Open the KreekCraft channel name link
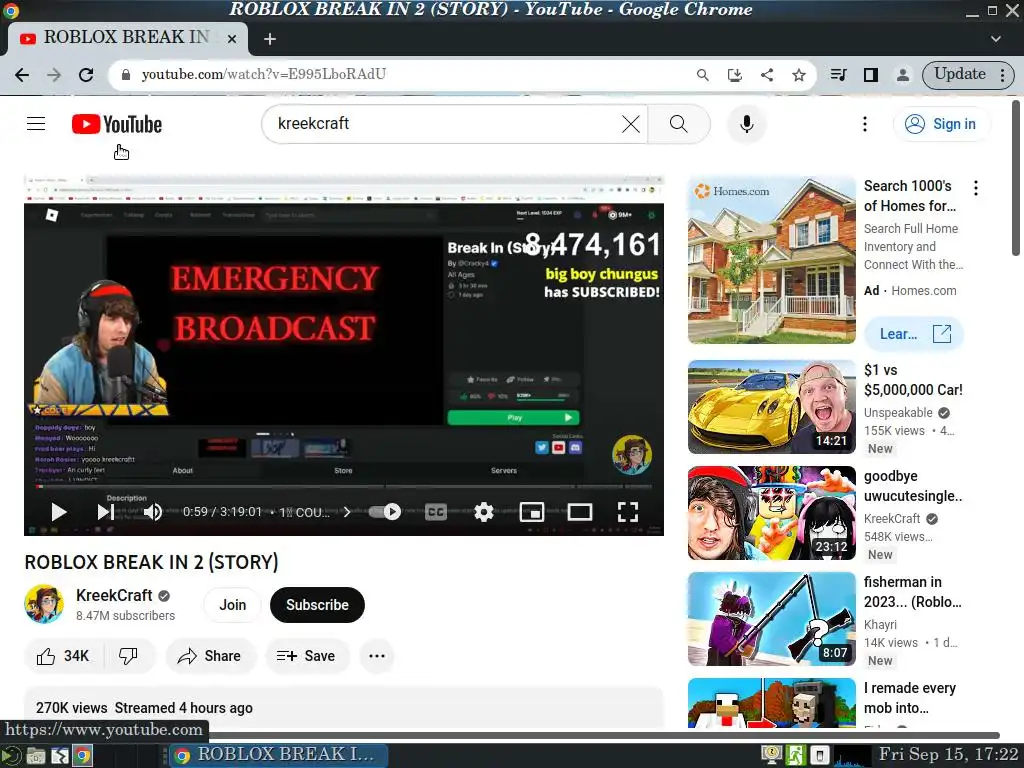The height and width of the screenshot is (768, 1024). click(x=114, y=595)
